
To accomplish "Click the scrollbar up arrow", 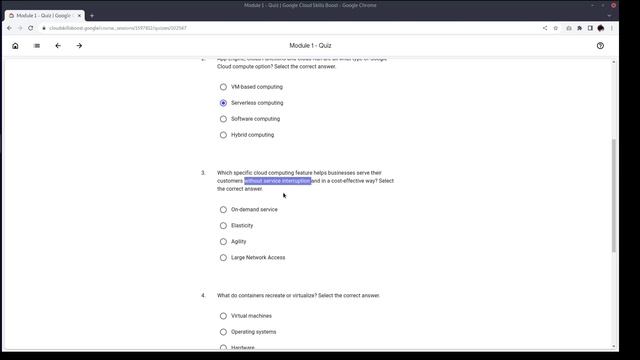I will 613,62.
